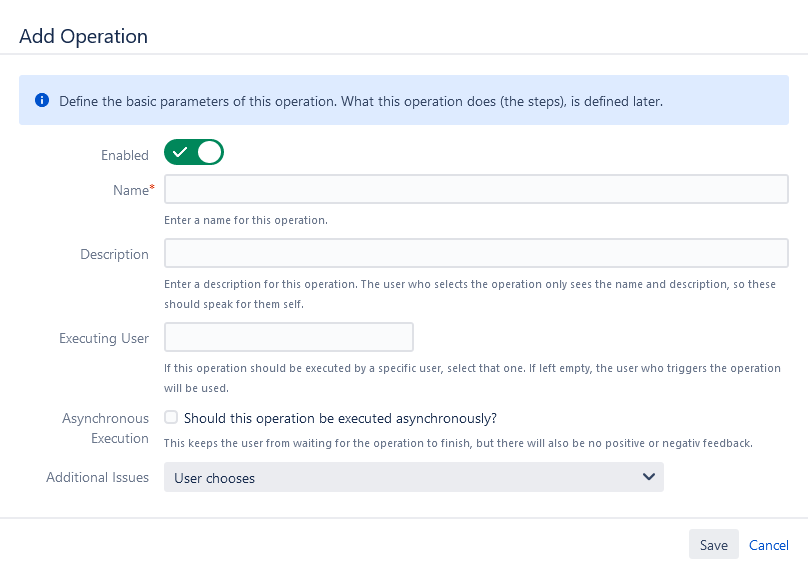
Task: Click the 'Add Operation' dialog title
Action: [83, 36]
